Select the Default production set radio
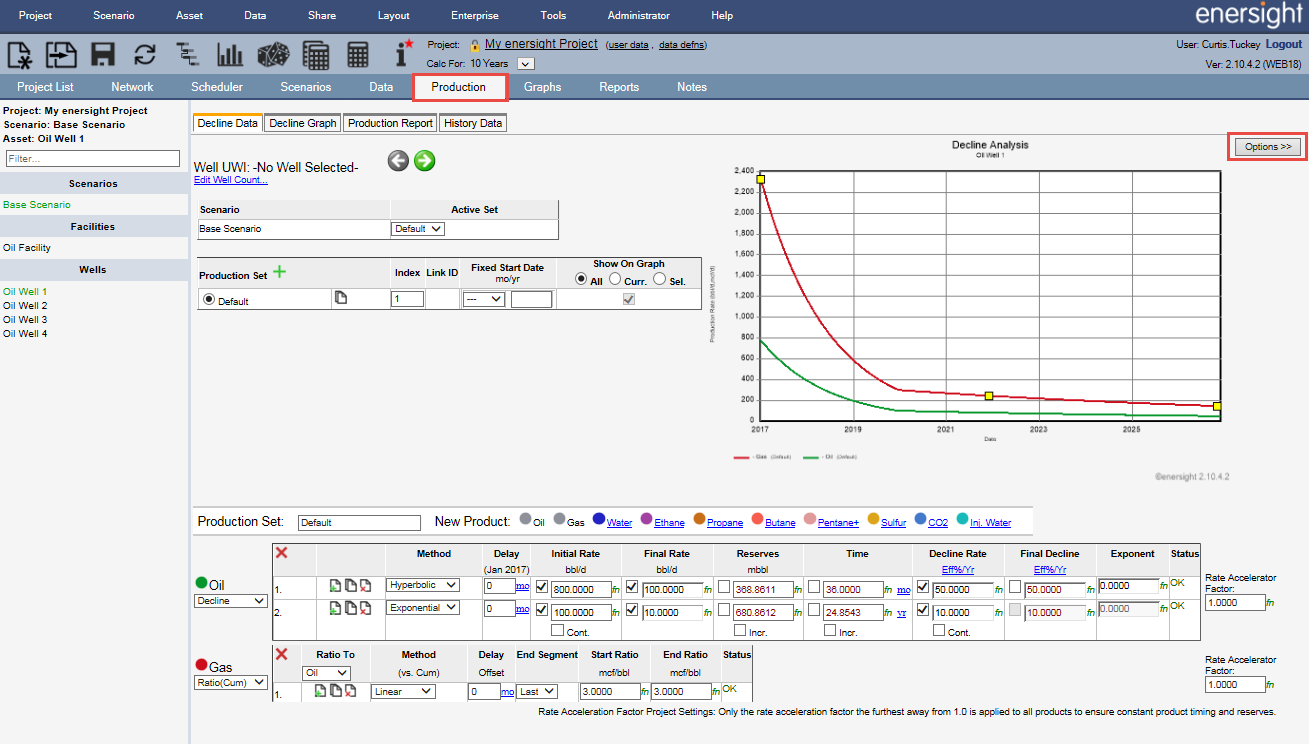The width and height of the screenshot is (1309, 744). pos(209,299)
